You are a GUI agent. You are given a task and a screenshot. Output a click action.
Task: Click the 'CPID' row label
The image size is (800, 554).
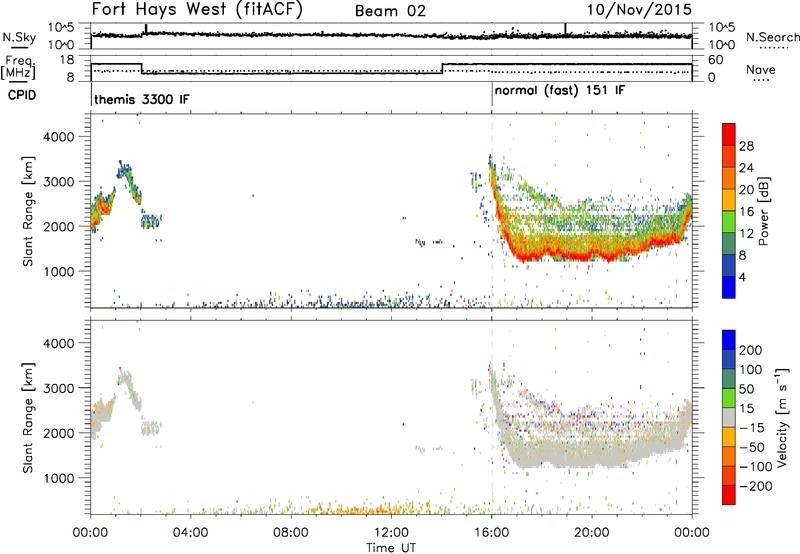tap(22, 95)
